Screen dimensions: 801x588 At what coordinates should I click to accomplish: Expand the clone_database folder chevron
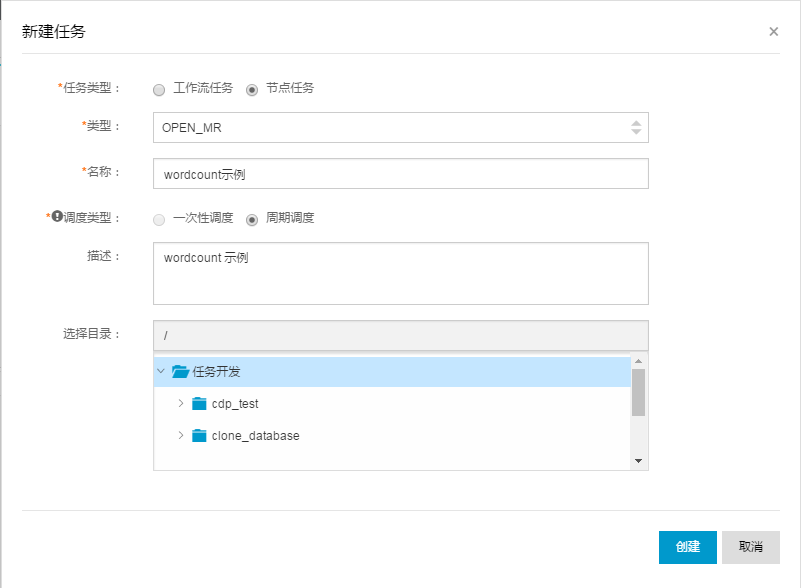tap(180, 435)
